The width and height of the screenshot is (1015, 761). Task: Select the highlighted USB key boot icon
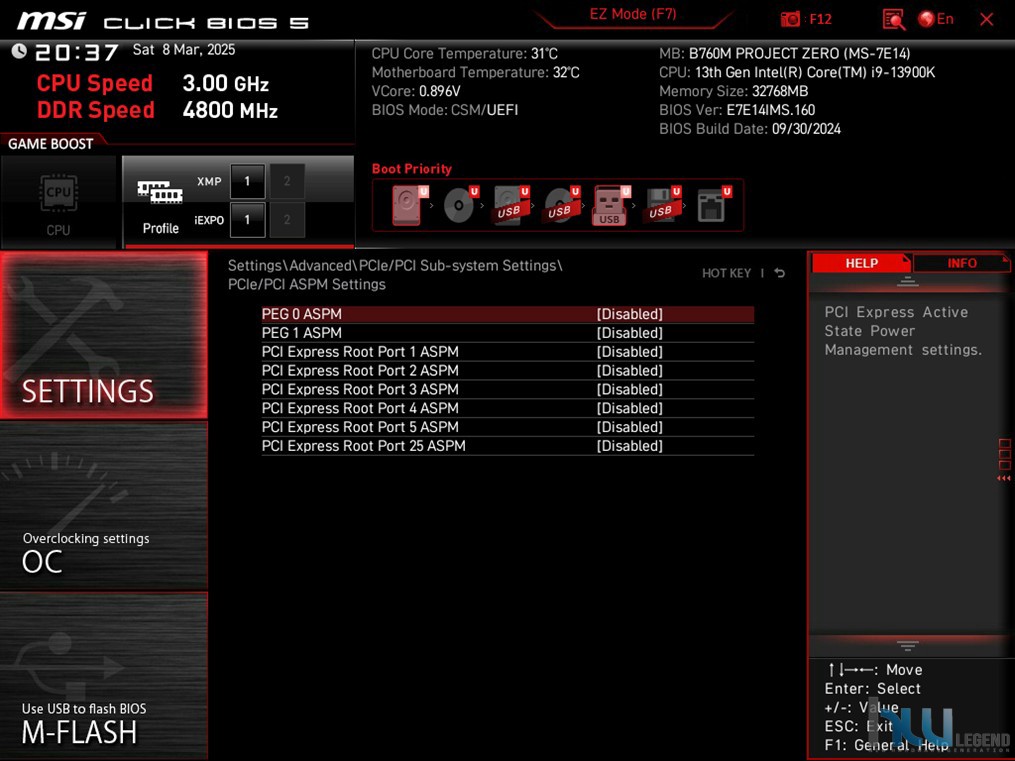coord(611,205)
